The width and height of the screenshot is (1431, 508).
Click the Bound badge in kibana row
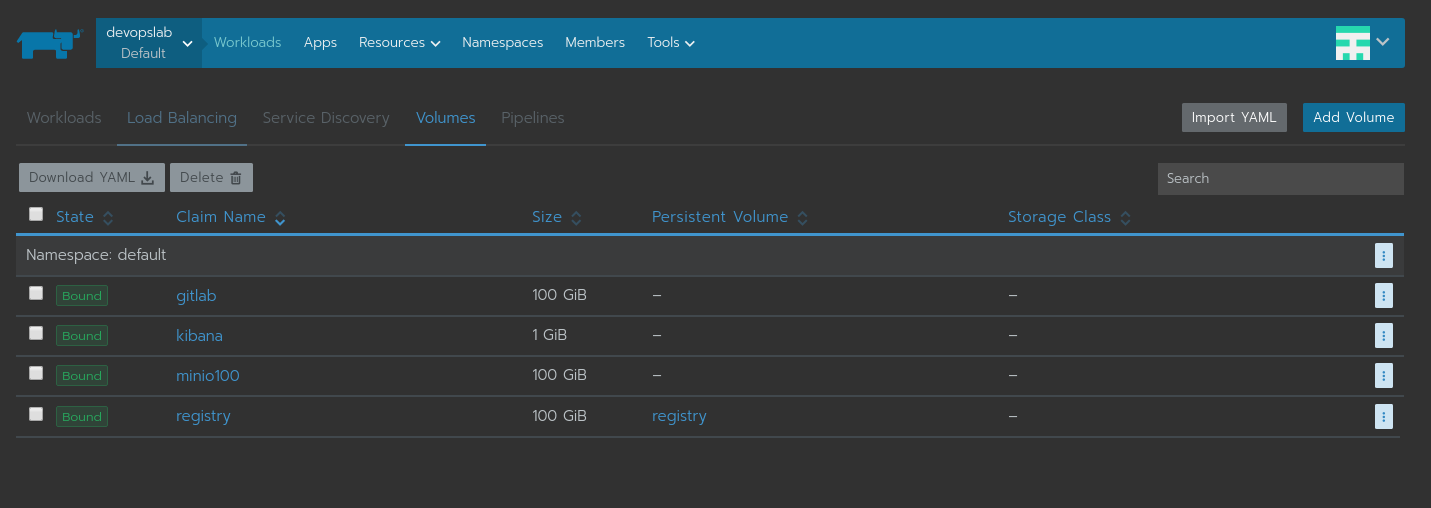coord(82,336)
